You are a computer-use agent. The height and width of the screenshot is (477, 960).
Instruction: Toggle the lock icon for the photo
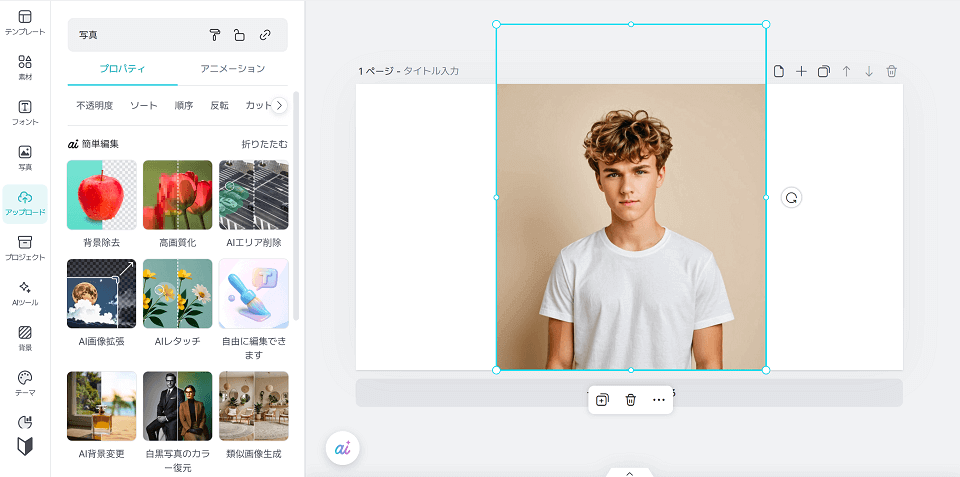point(239,35)
